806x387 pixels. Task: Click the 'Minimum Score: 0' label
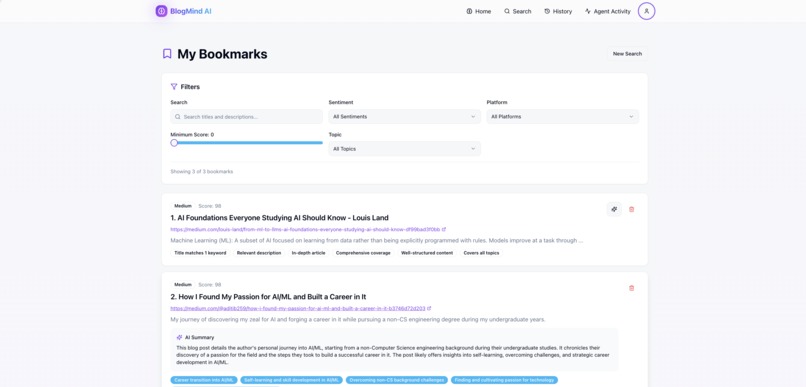[x=192, y=135]
